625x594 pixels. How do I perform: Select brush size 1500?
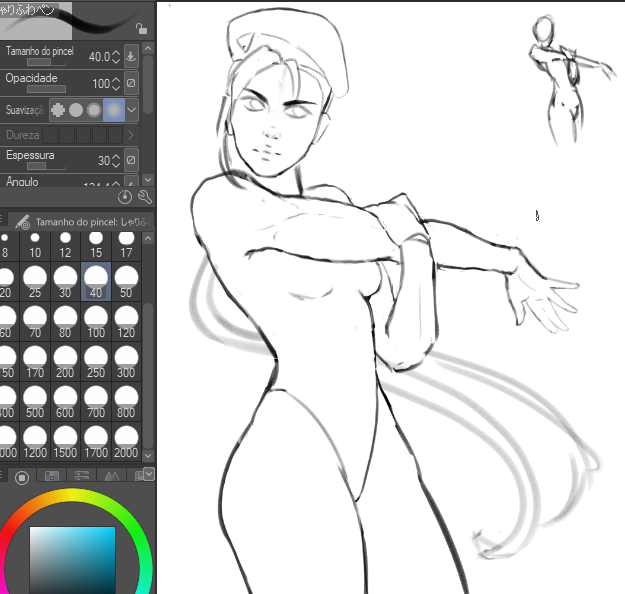[65, 441]
